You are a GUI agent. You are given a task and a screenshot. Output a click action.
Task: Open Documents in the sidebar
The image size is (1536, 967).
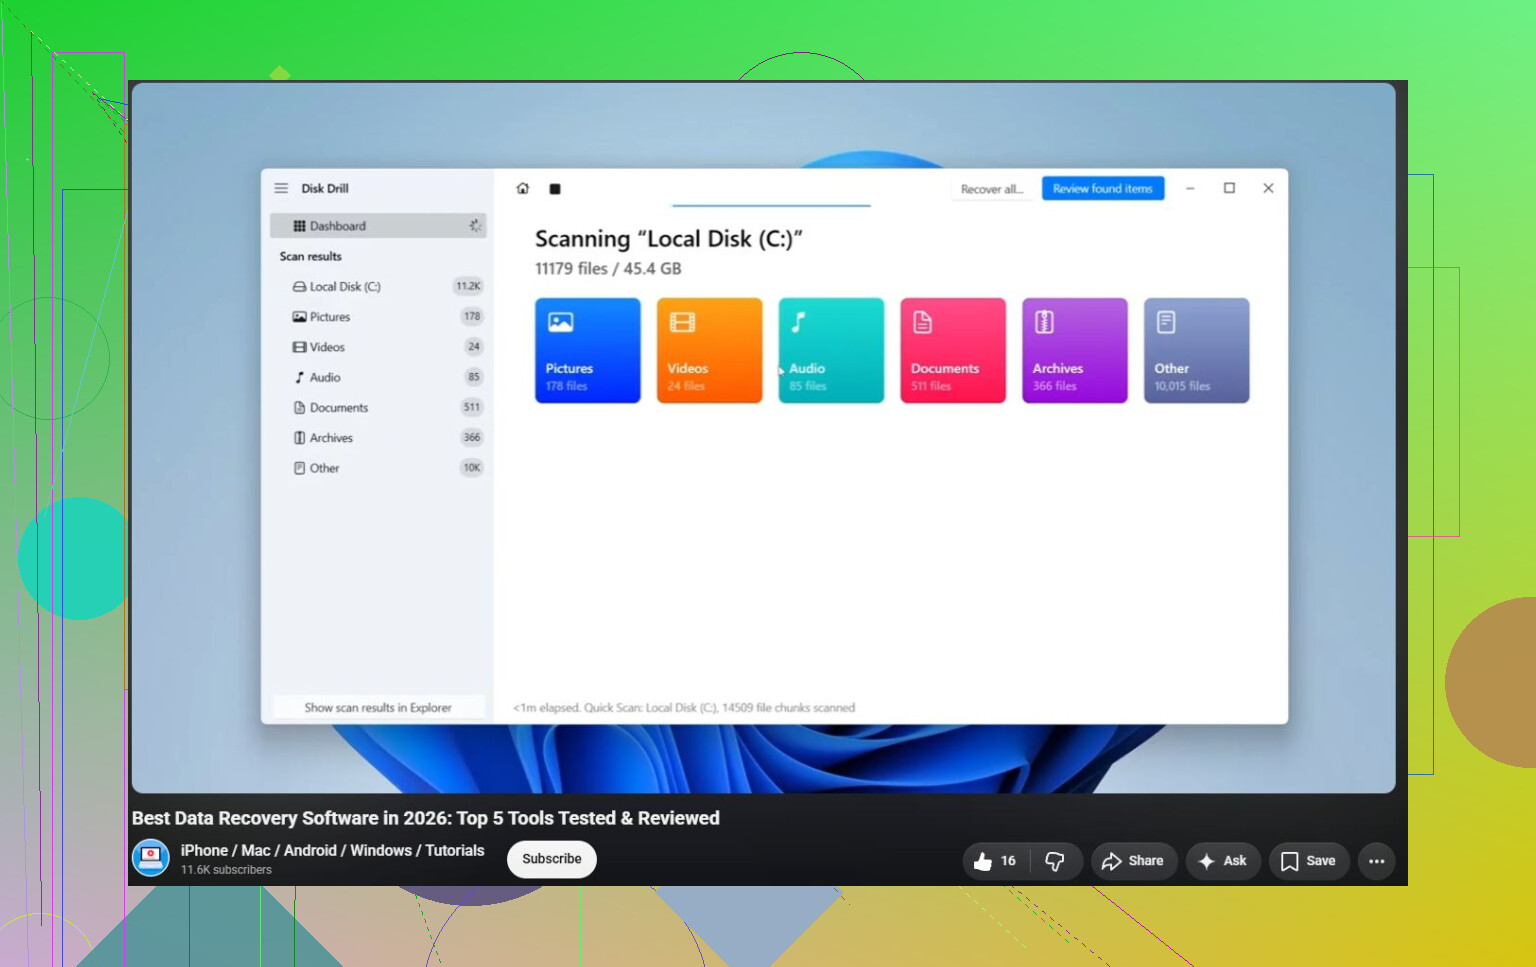coord(378,408)
